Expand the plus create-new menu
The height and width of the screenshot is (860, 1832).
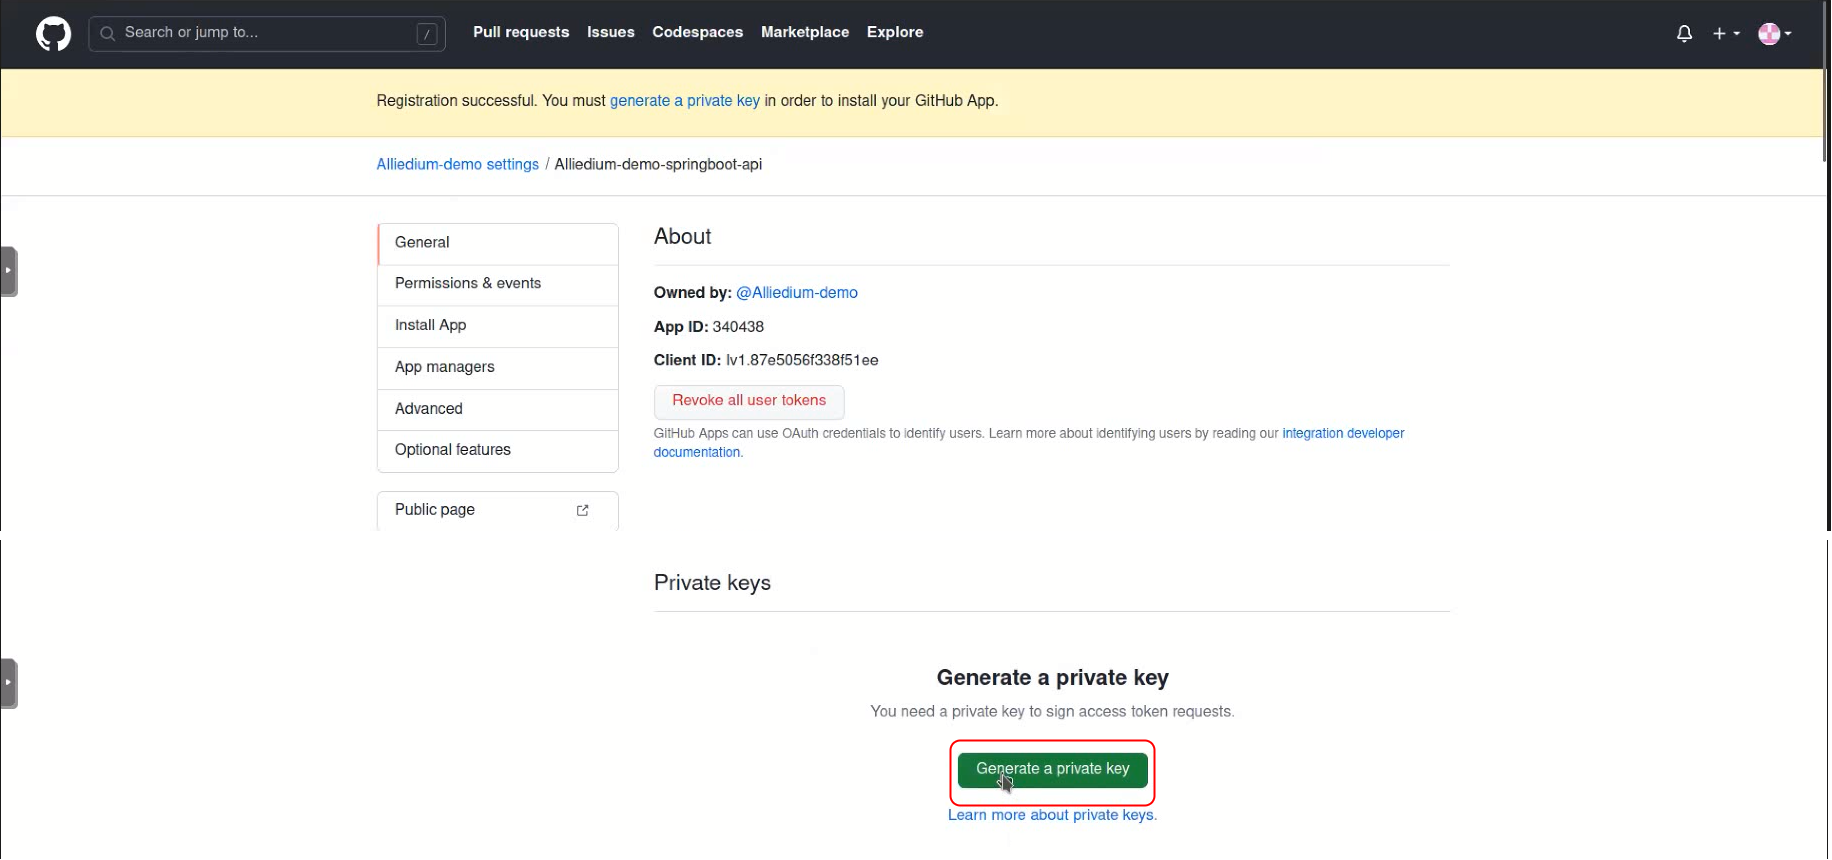pyautogui.click(x=1726, y=33)
